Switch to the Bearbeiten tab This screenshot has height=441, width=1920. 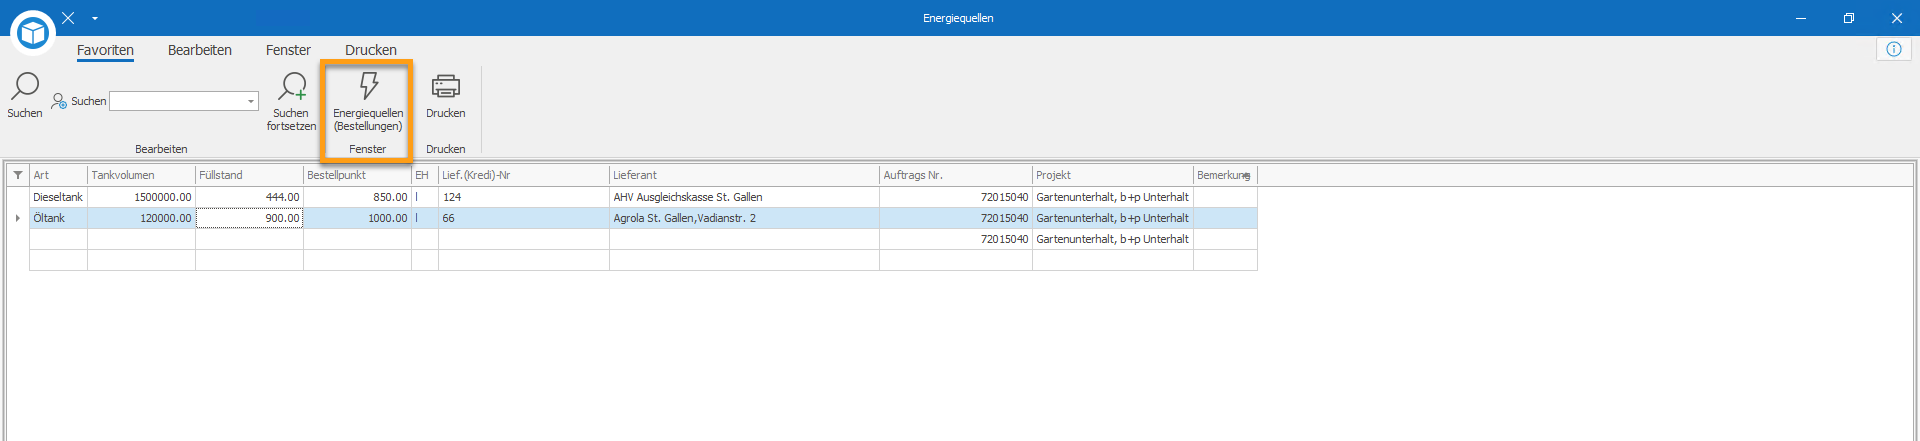pos(200,50)
